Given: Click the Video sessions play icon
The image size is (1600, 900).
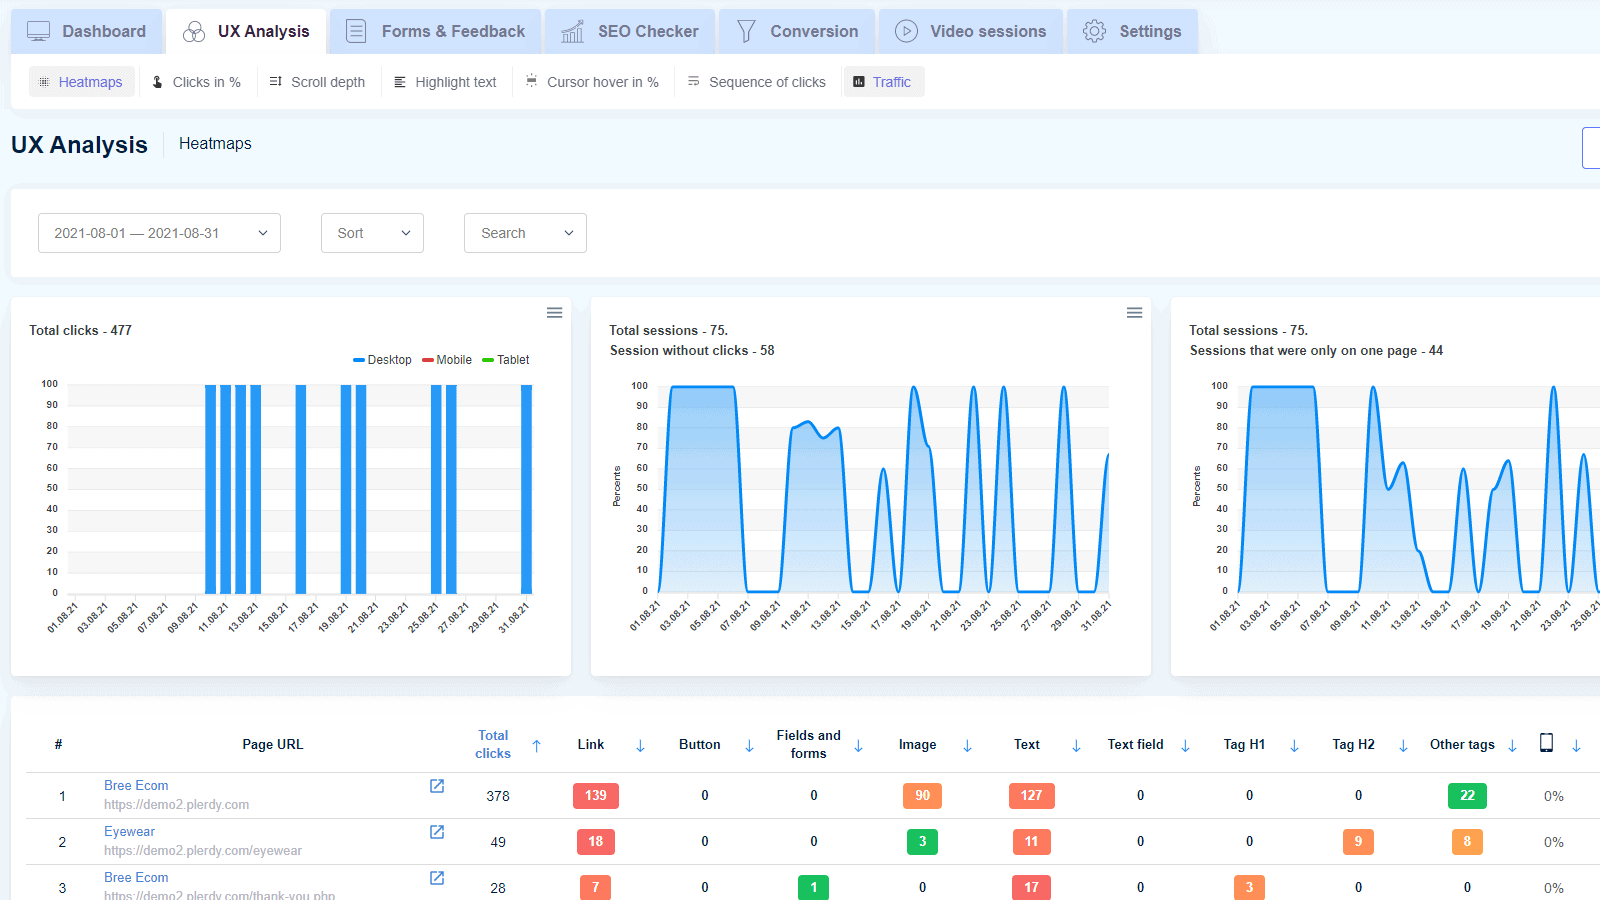Looking at the screenshot, I should [x=907, y=31].
